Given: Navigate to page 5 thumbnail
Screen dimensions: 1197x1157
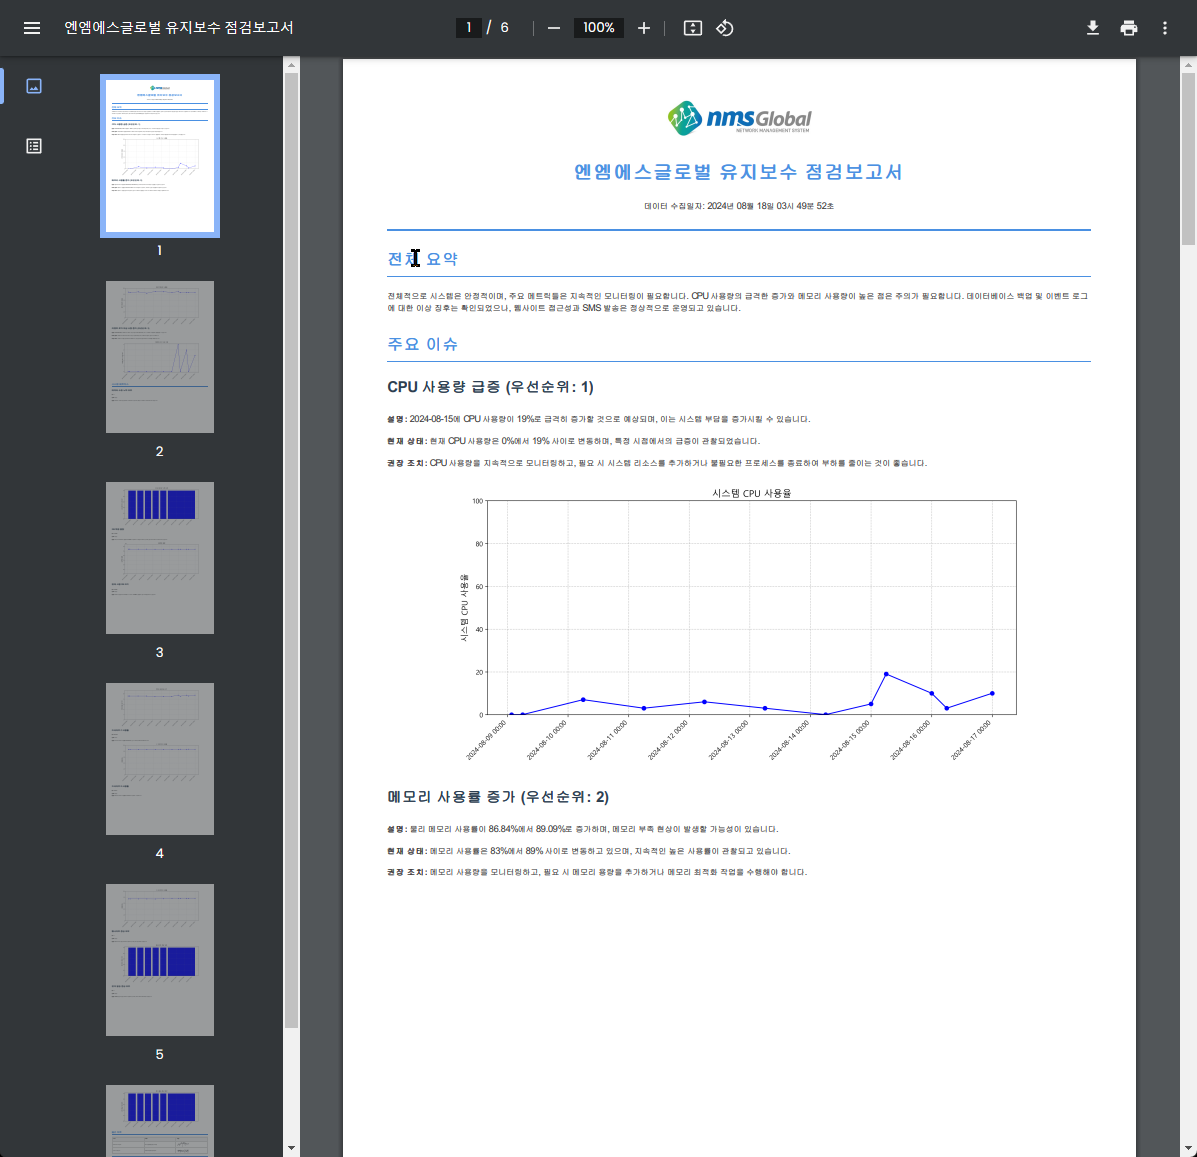Looking at the screenshot, I should pos(160,959).
